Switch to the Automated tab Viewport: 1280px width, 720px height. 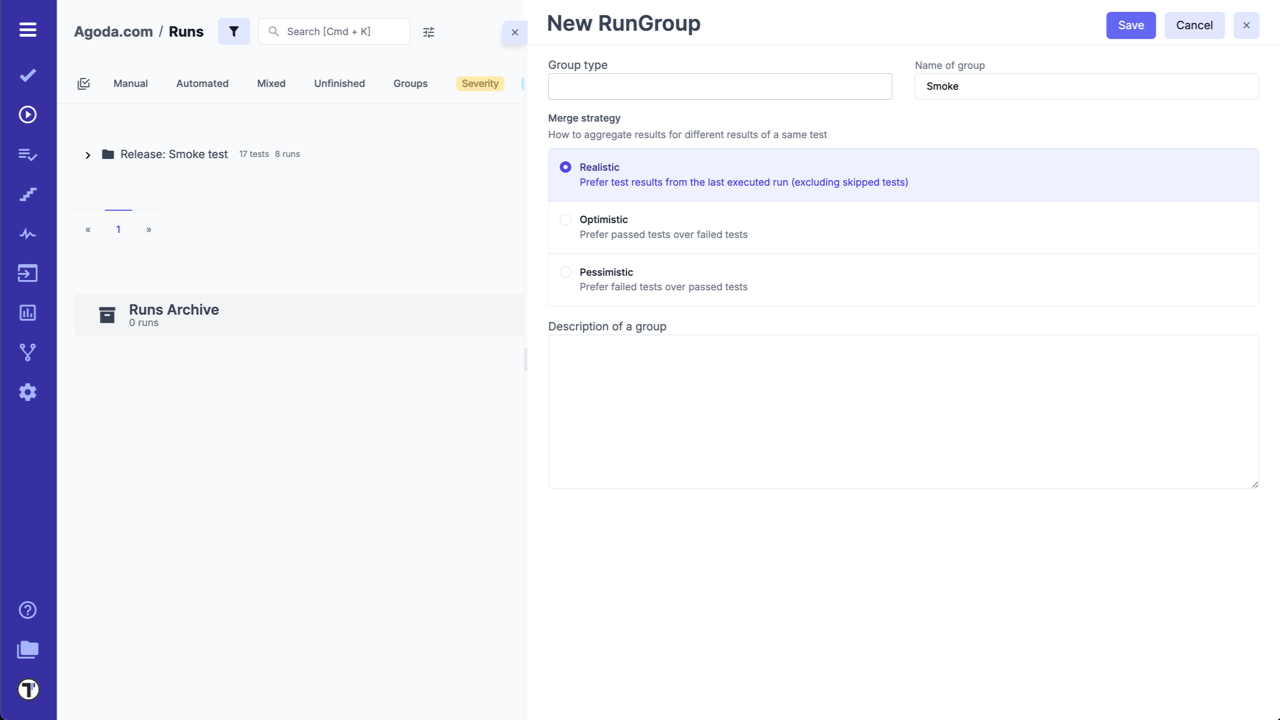pyautogui.click(x=202, y=84)
